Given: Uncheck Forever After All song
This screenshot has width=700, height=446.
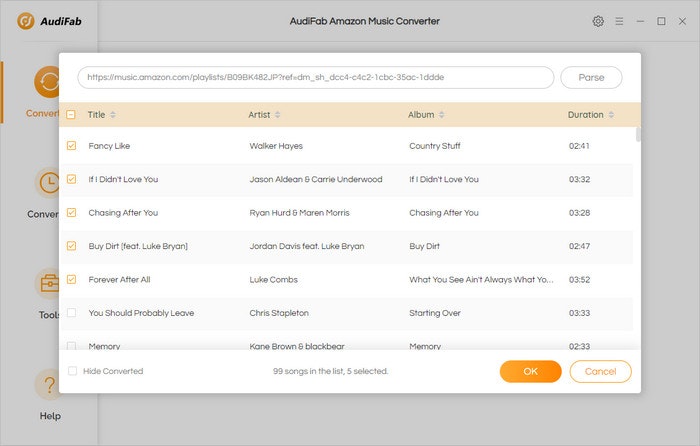Looking at the screenshot, I should click(x=71, y=279).
